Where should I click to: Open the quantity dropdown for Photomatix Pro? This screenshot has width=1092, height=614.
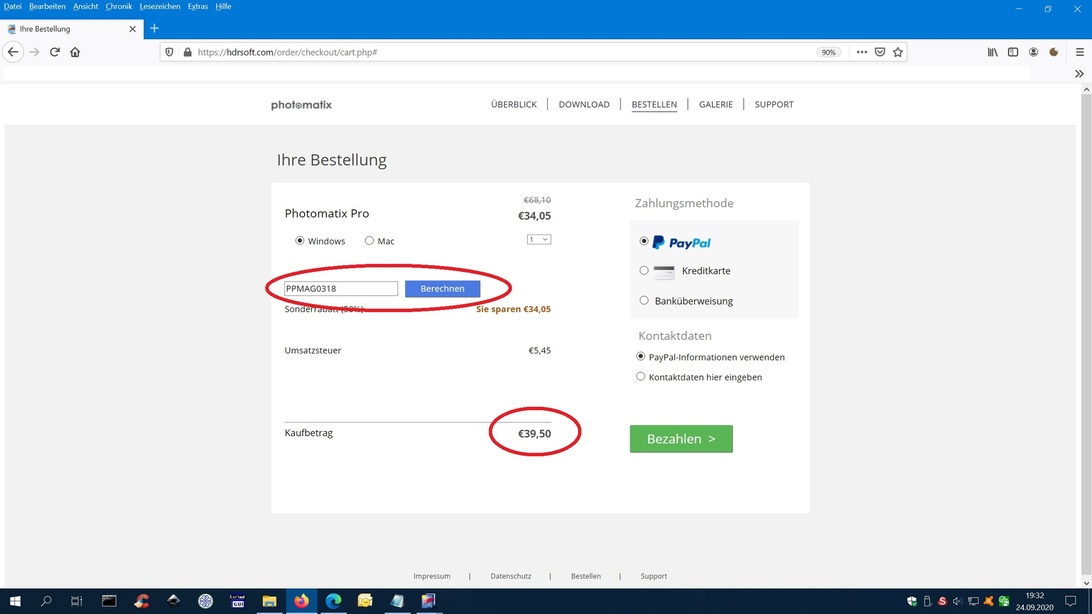(539, 240)
